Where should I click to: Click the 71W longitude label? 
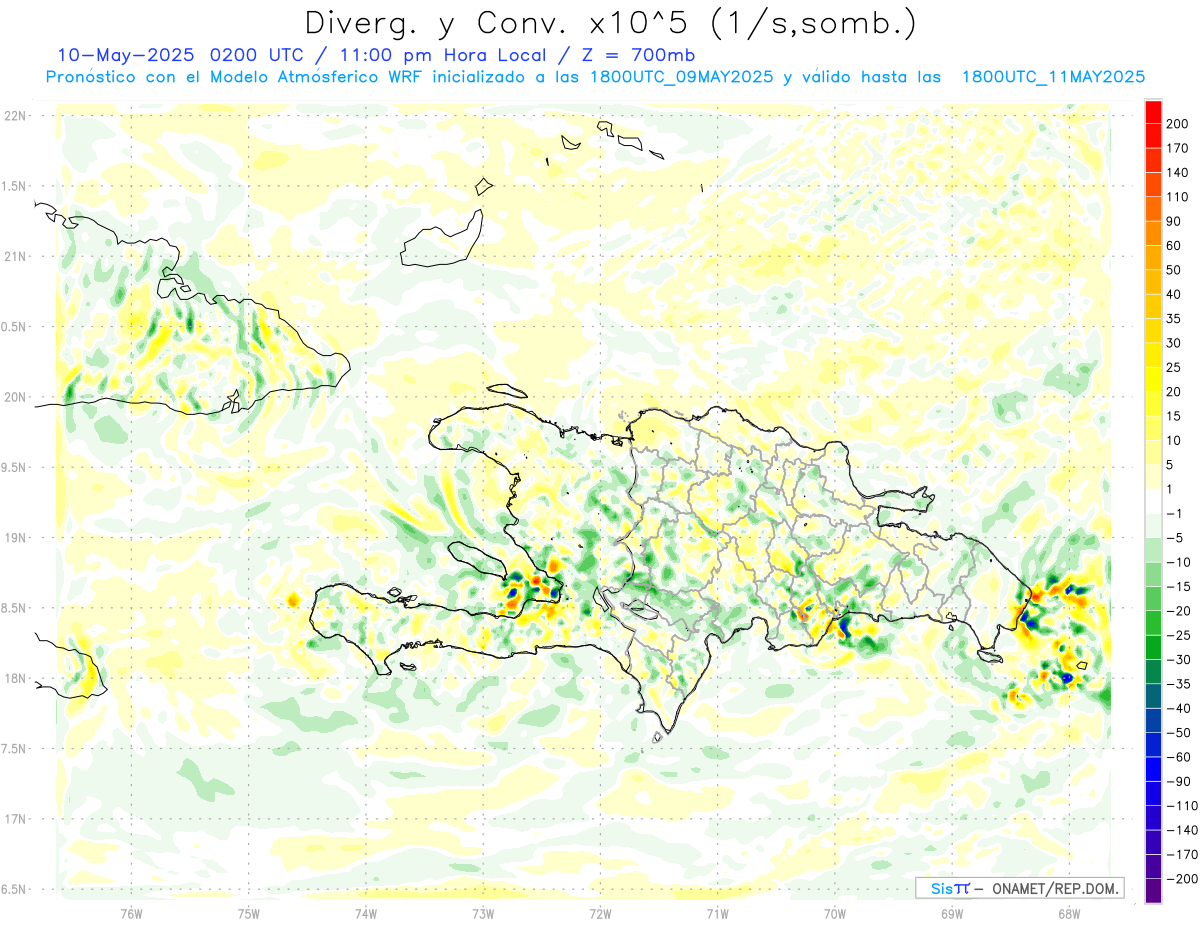[717, 913]
